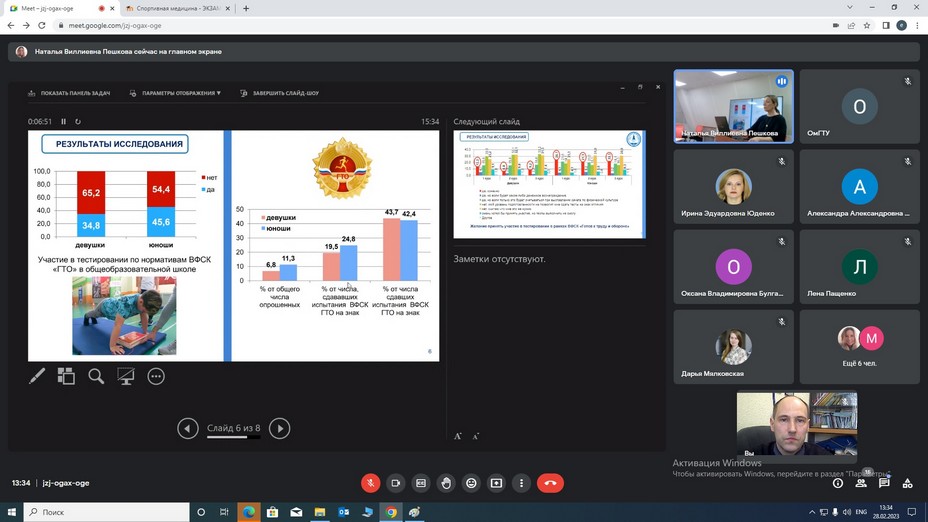Click ПОКАЗАТЬ ПАНЕЛЬ ЗАДАЧ
928x522 pixels.
(69, 93)
